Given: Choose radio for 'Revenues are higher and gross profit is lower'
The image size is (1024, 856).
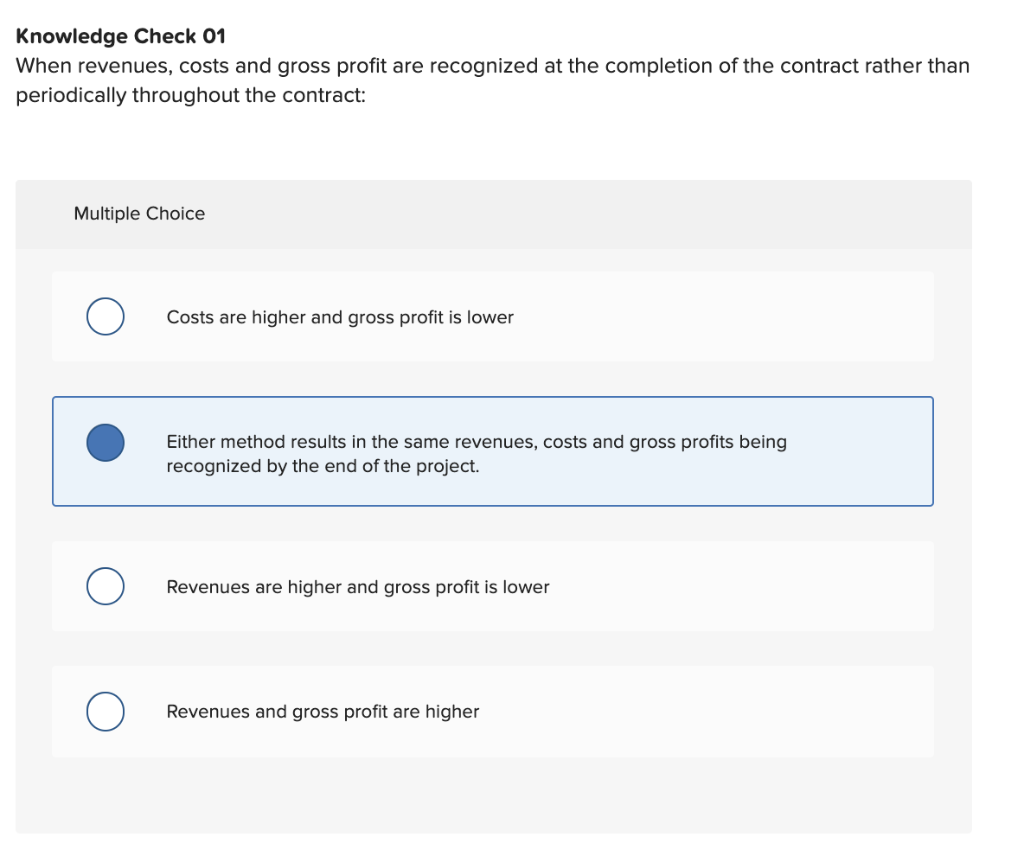Looking at the screenshot, I should tap(105, 586).
